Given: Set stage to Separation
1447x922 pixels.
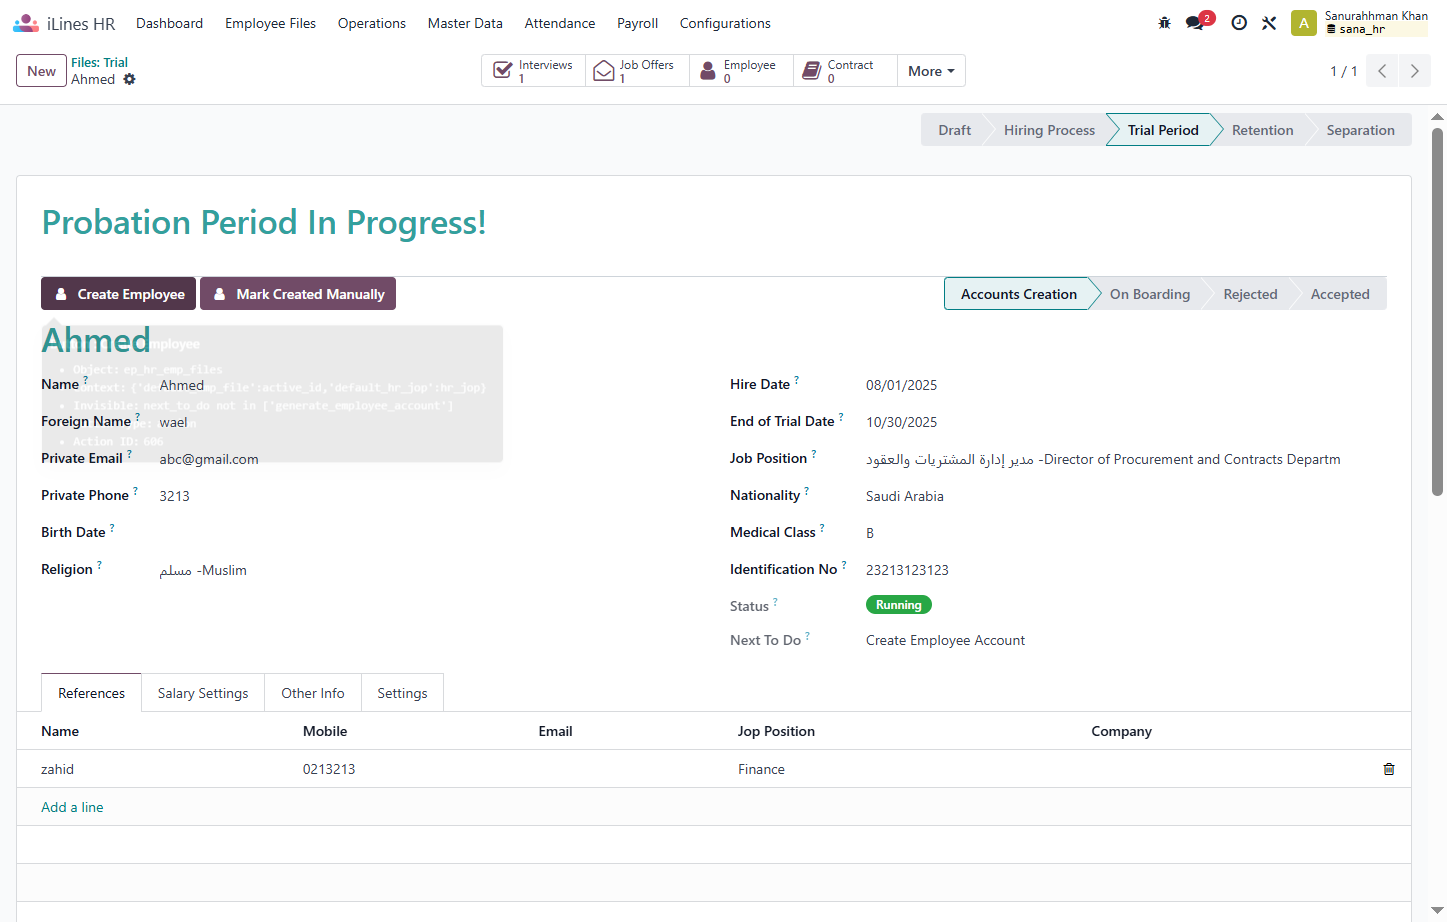Looking at the screenshot, I should pyautogui.click(x=1360, y=130).
